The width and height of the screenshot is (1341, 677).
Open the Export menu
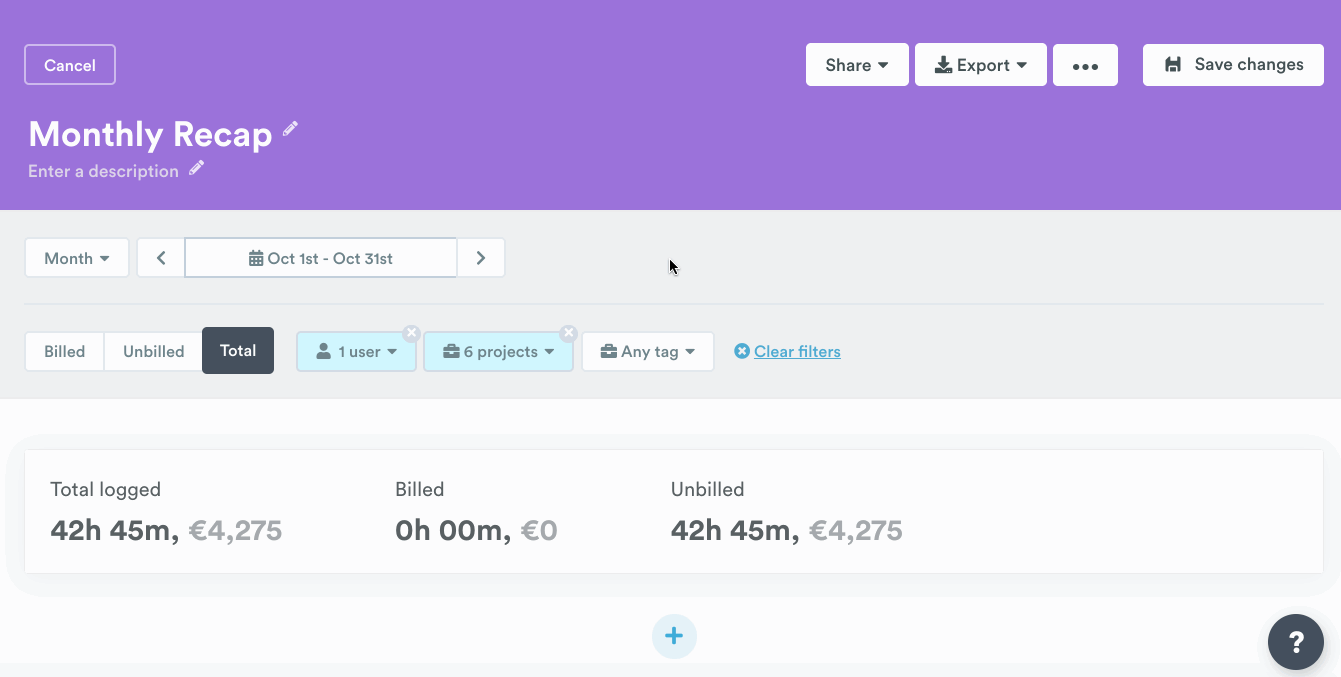[x=980, y=65]
